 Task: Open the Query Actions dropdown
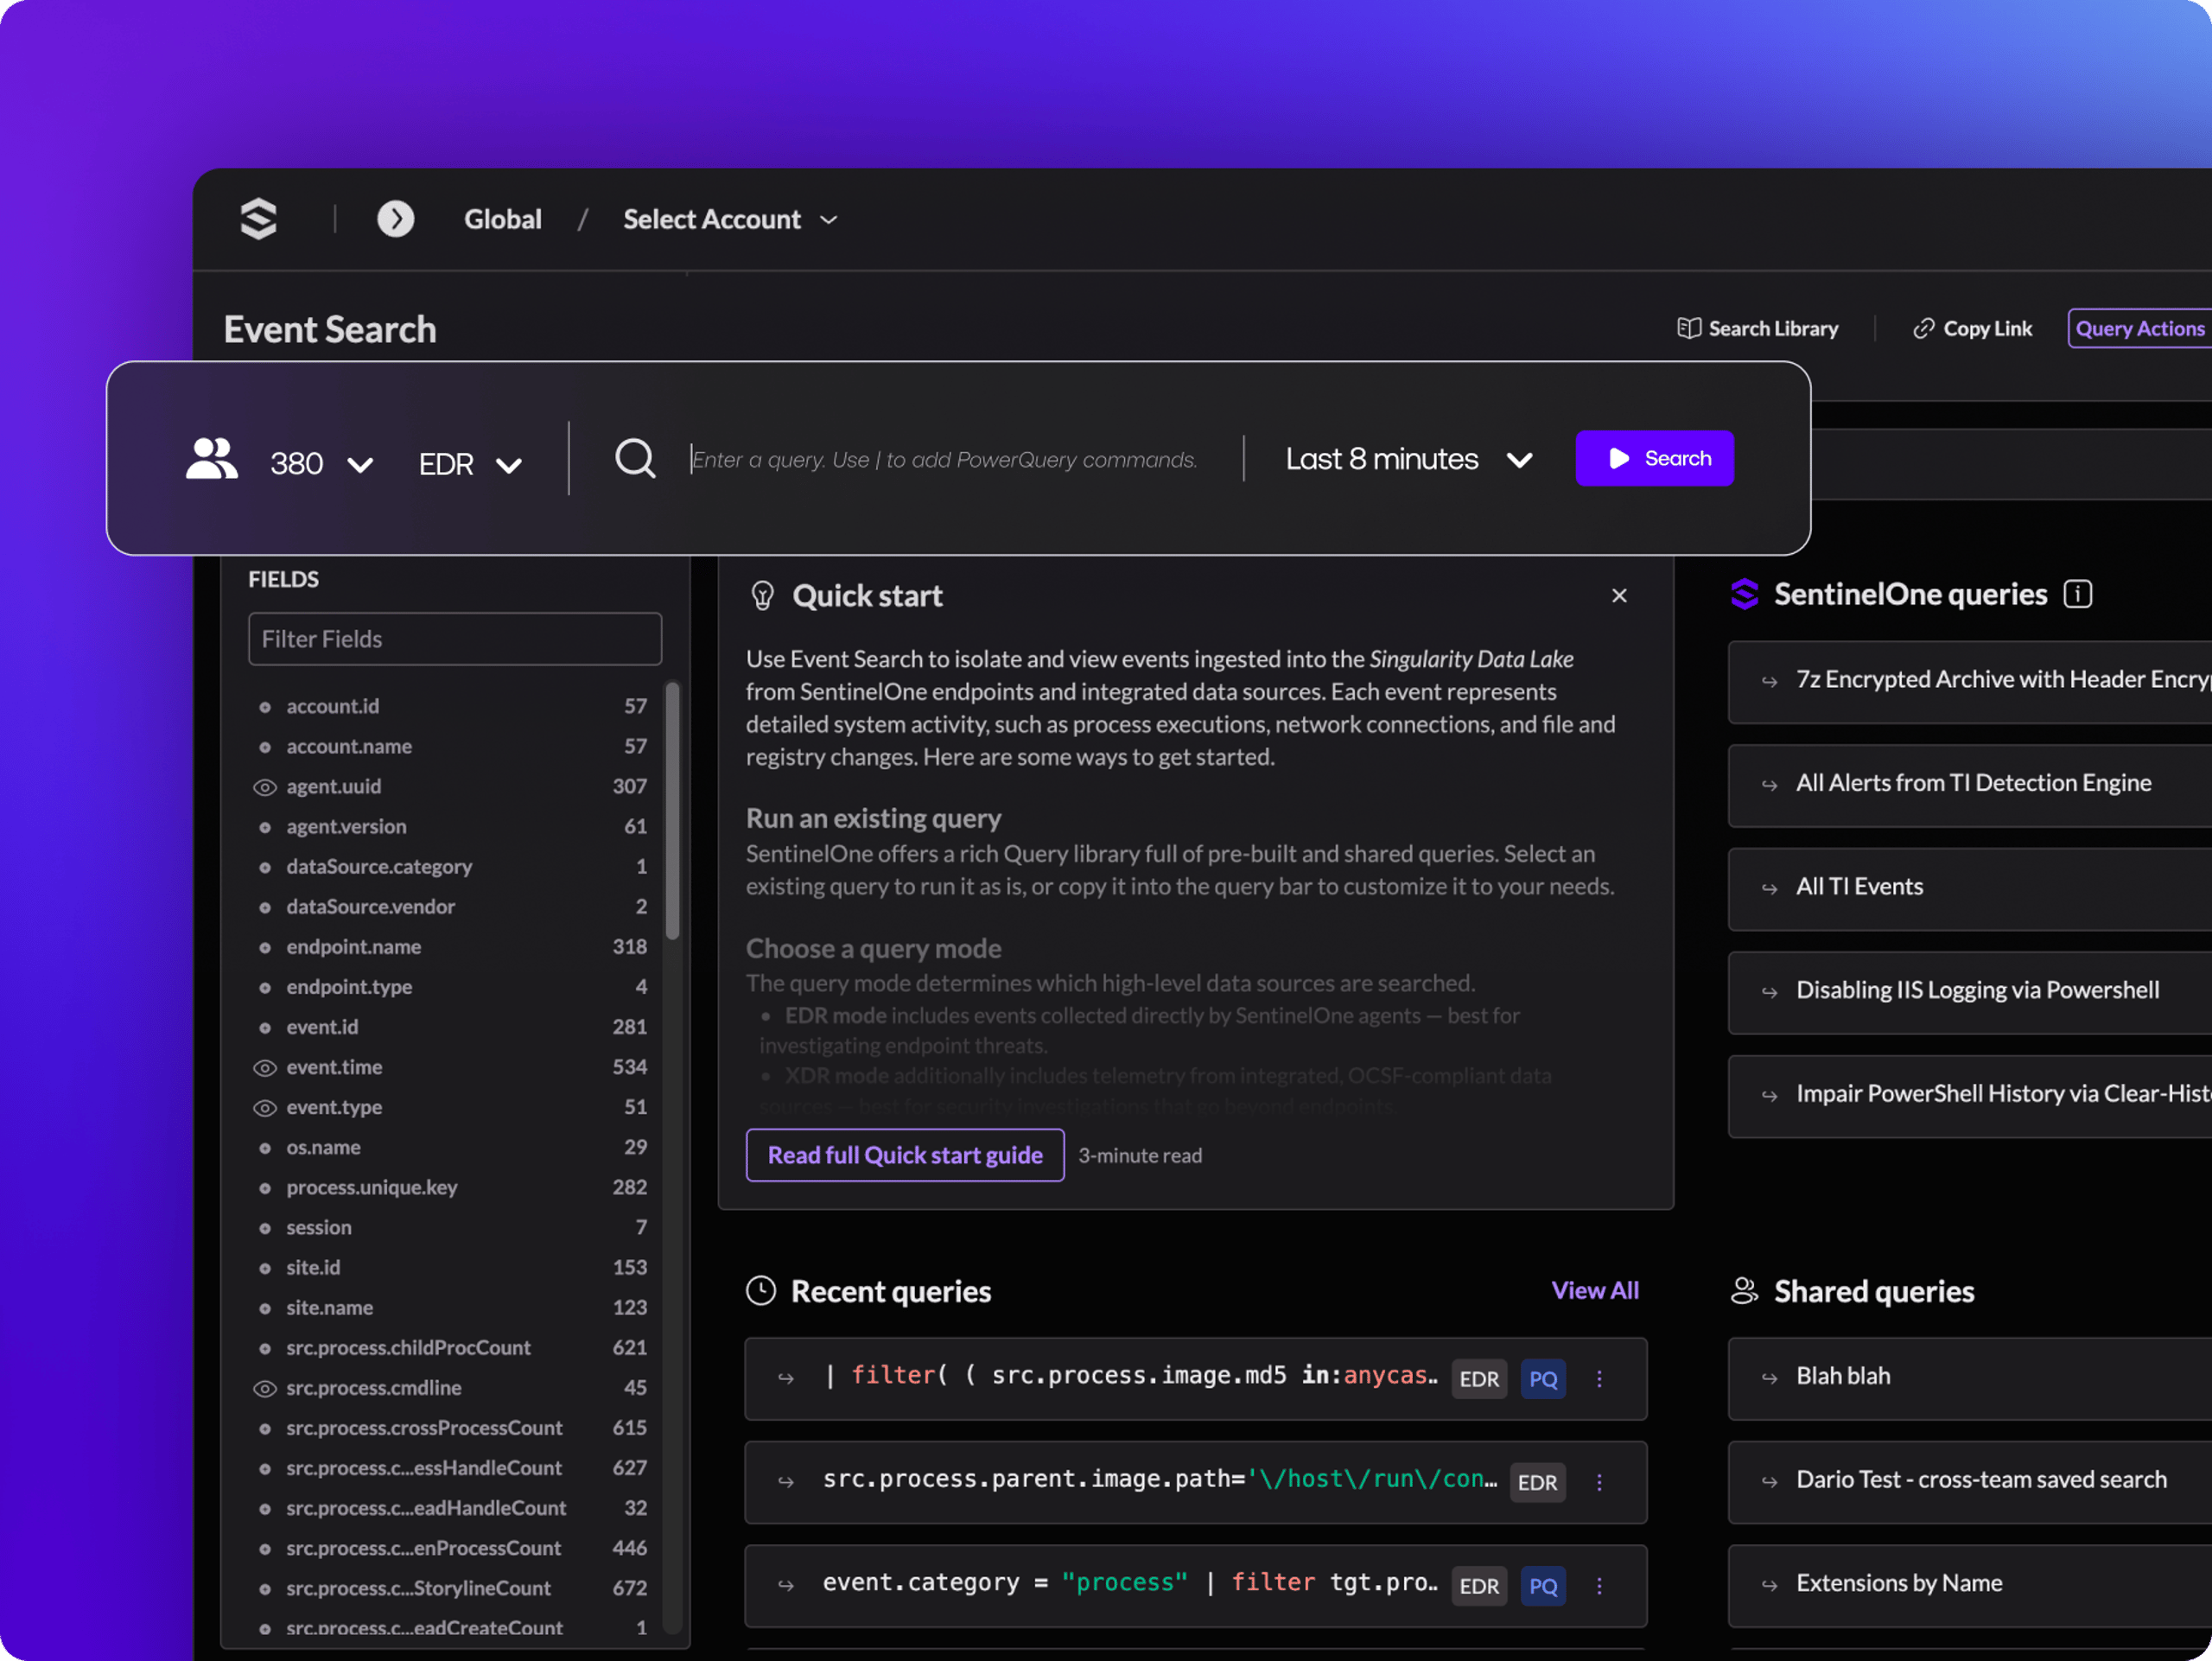pos(2140,328)
